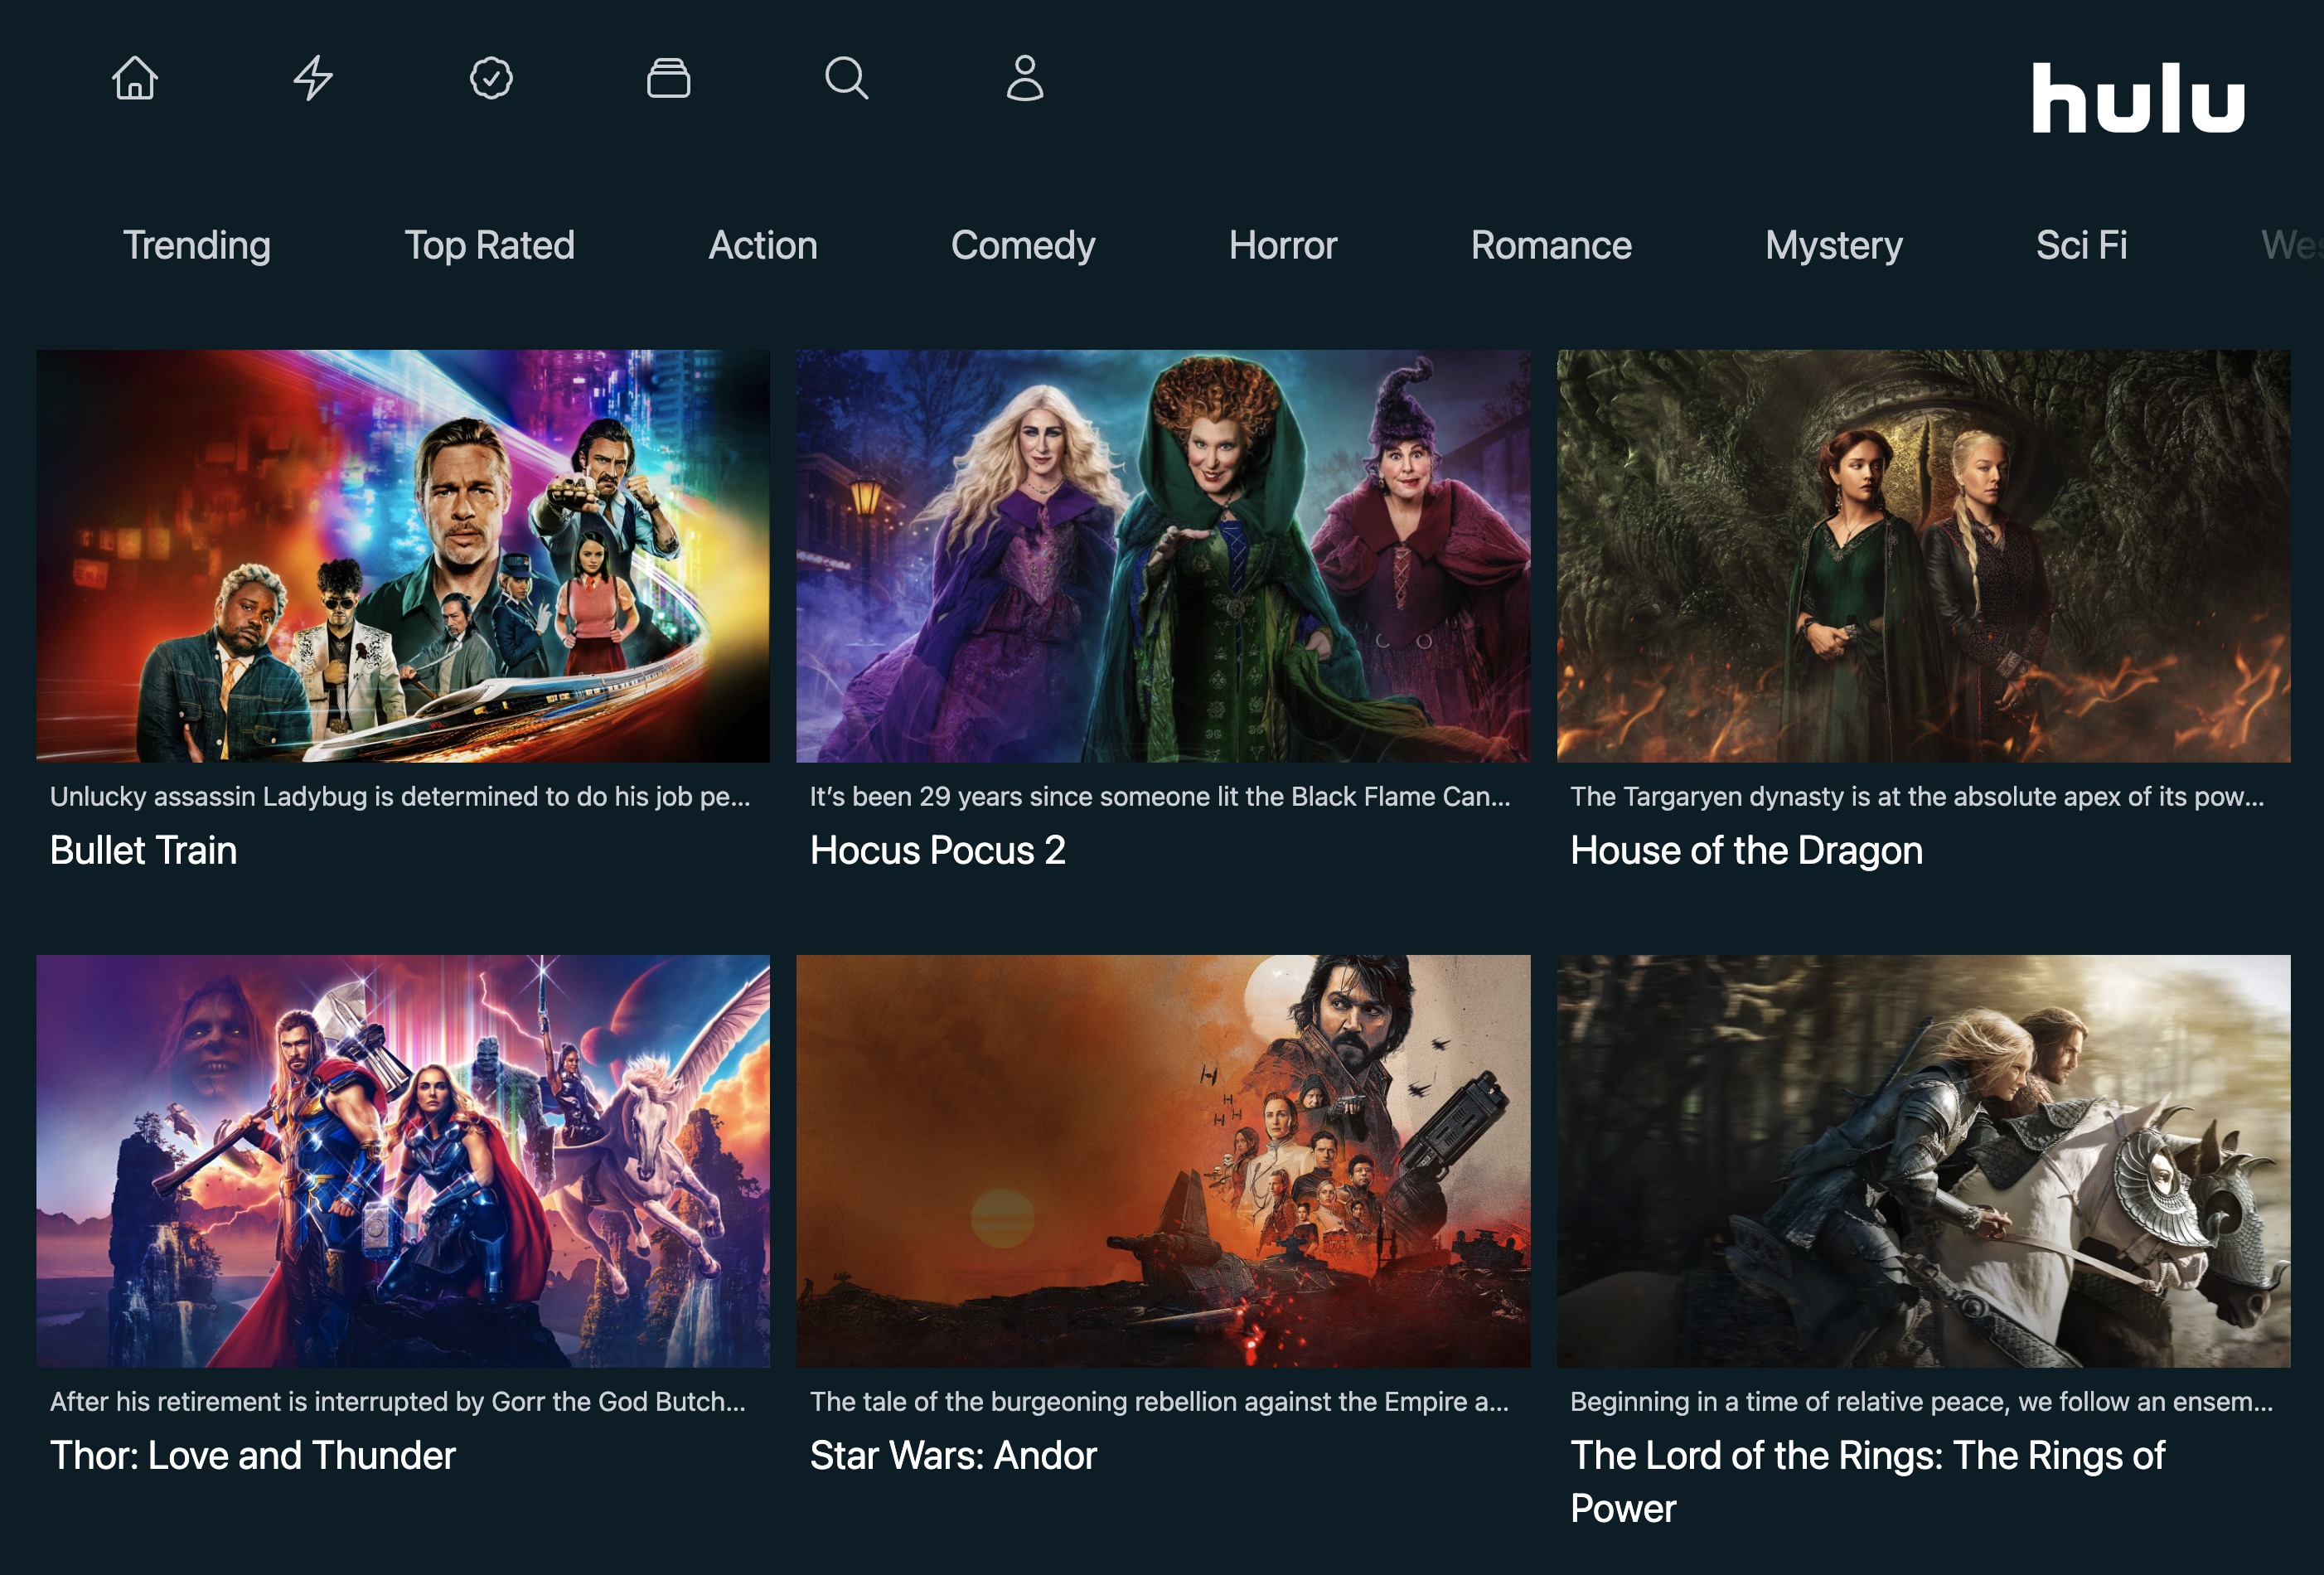Click the Hulu logo
Screen dimensions: 2324x1575
click(x=2139, y=98)
